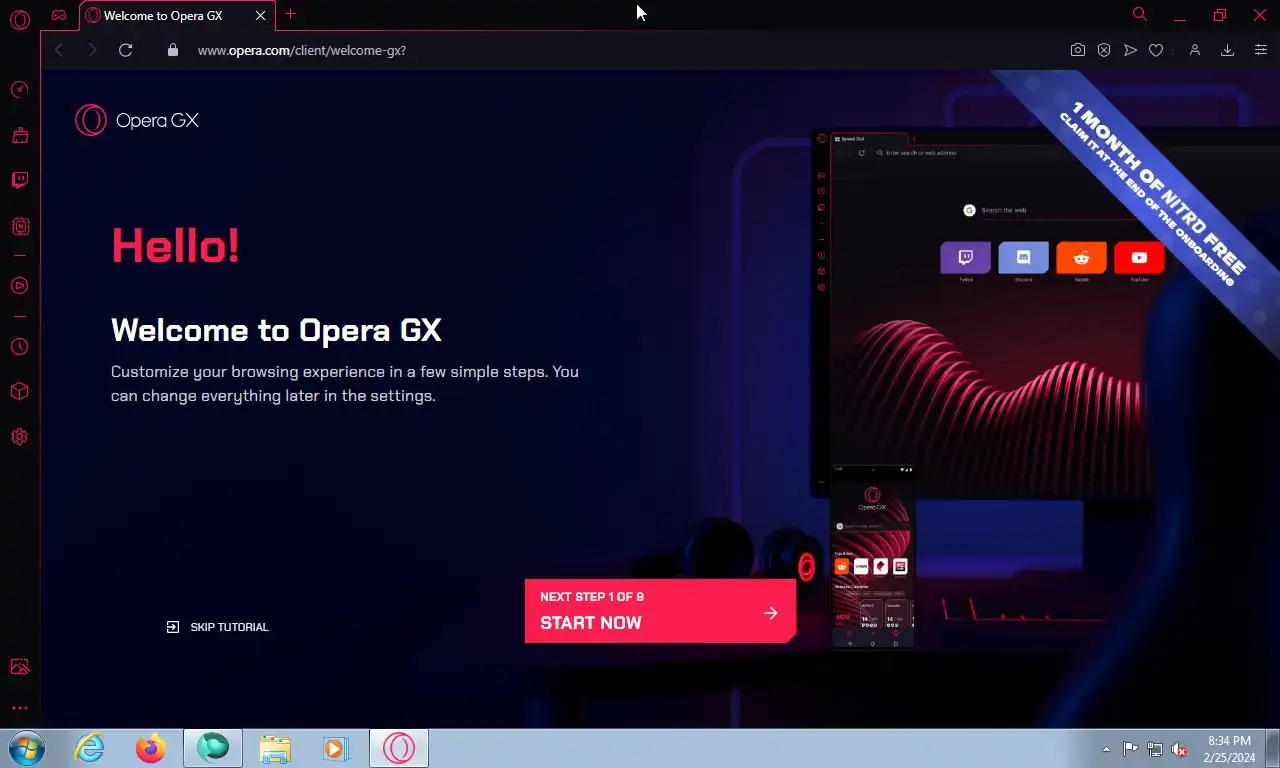Open sidebar setup three-dots menu
The height and width of the screenshot is (768, 1280).
19,708
